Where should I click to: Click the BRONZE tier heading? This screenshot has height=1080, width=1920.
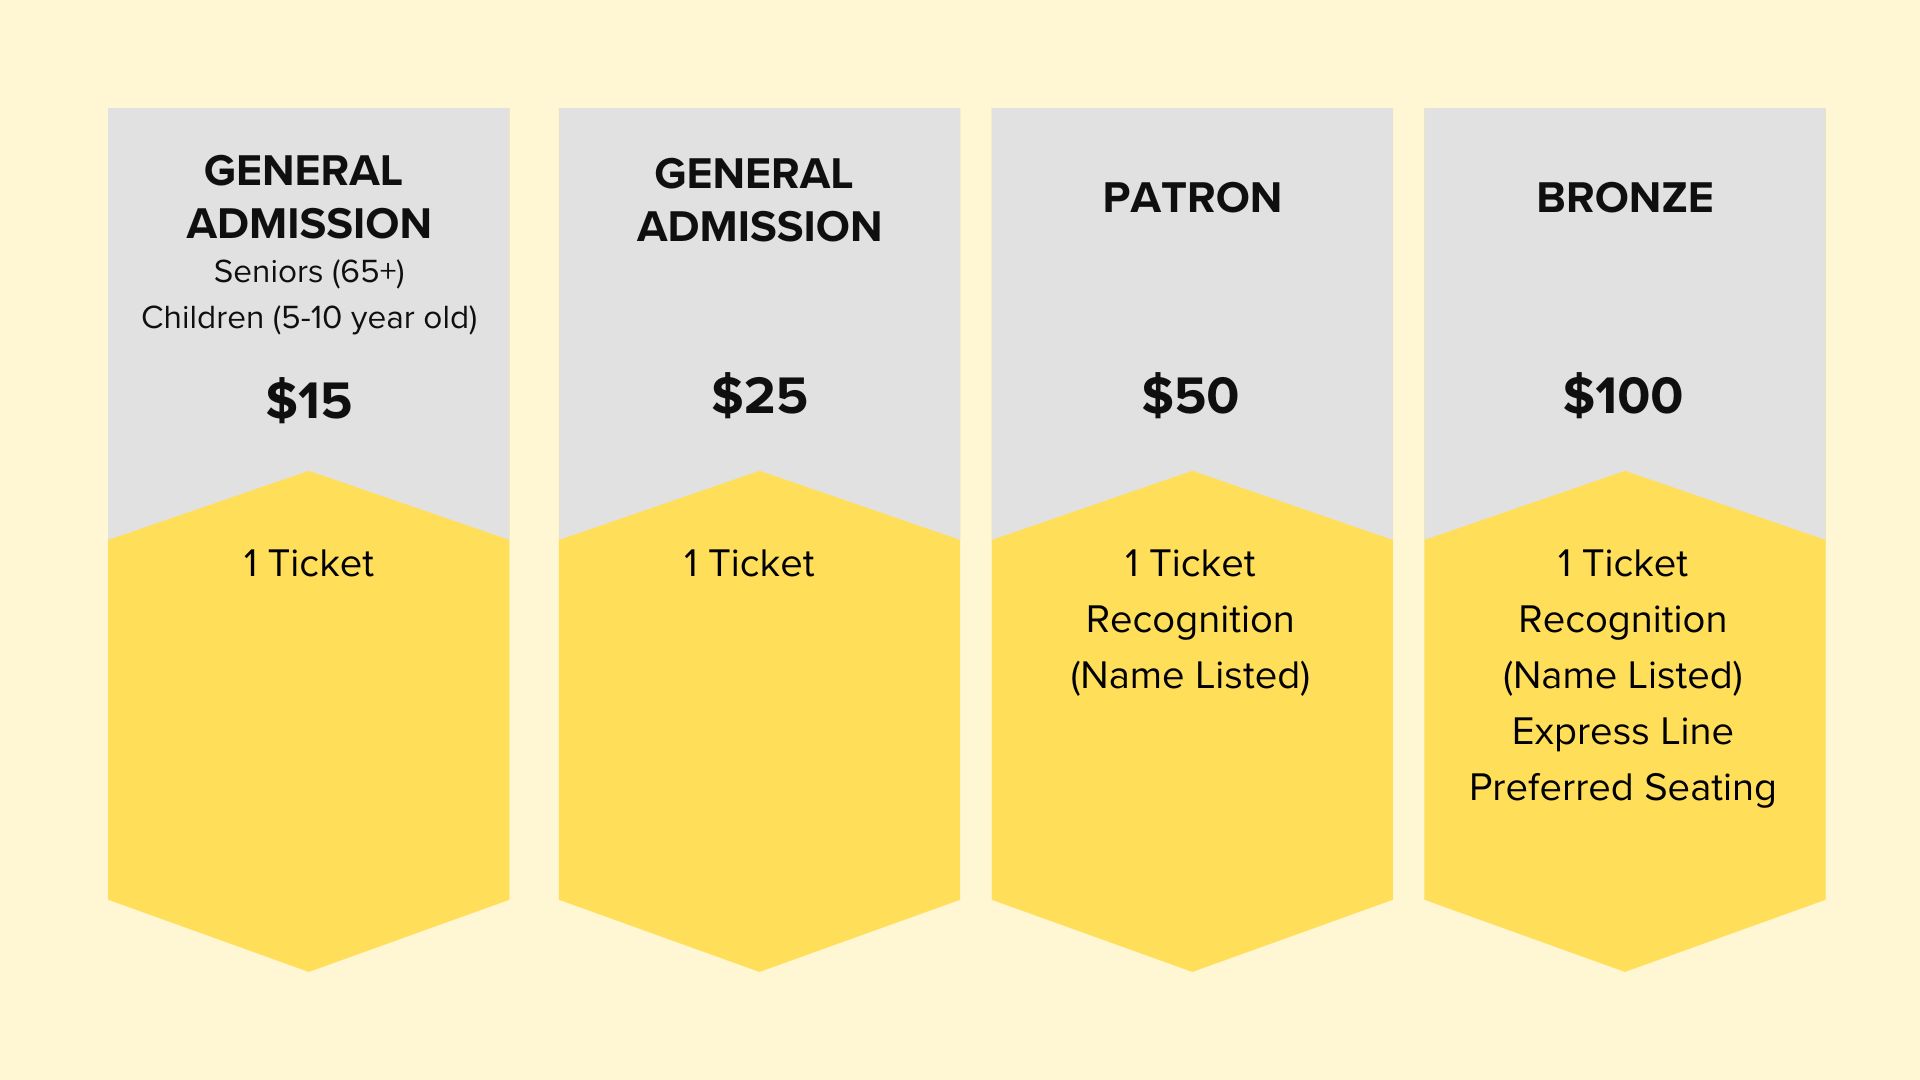(x=1624, y=197)
